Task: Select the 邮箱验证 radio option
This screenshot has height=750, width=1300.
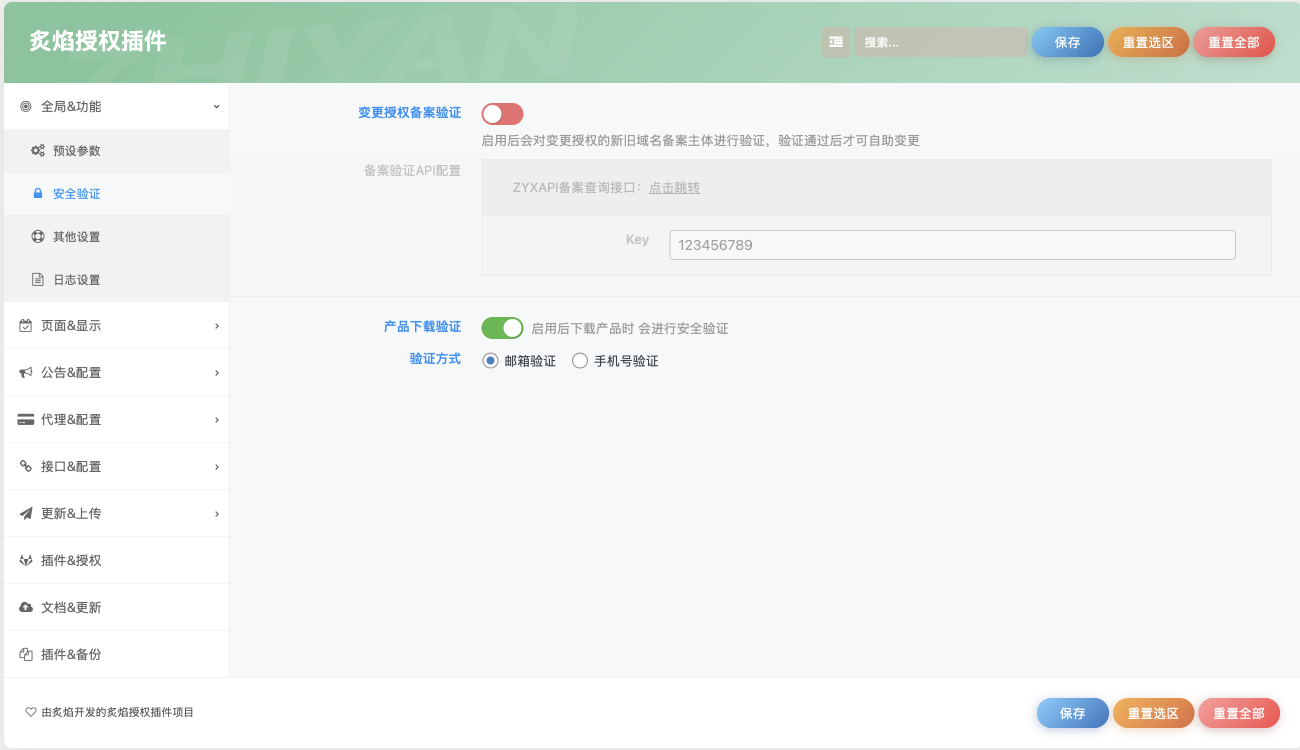Action: pos(490,361)
